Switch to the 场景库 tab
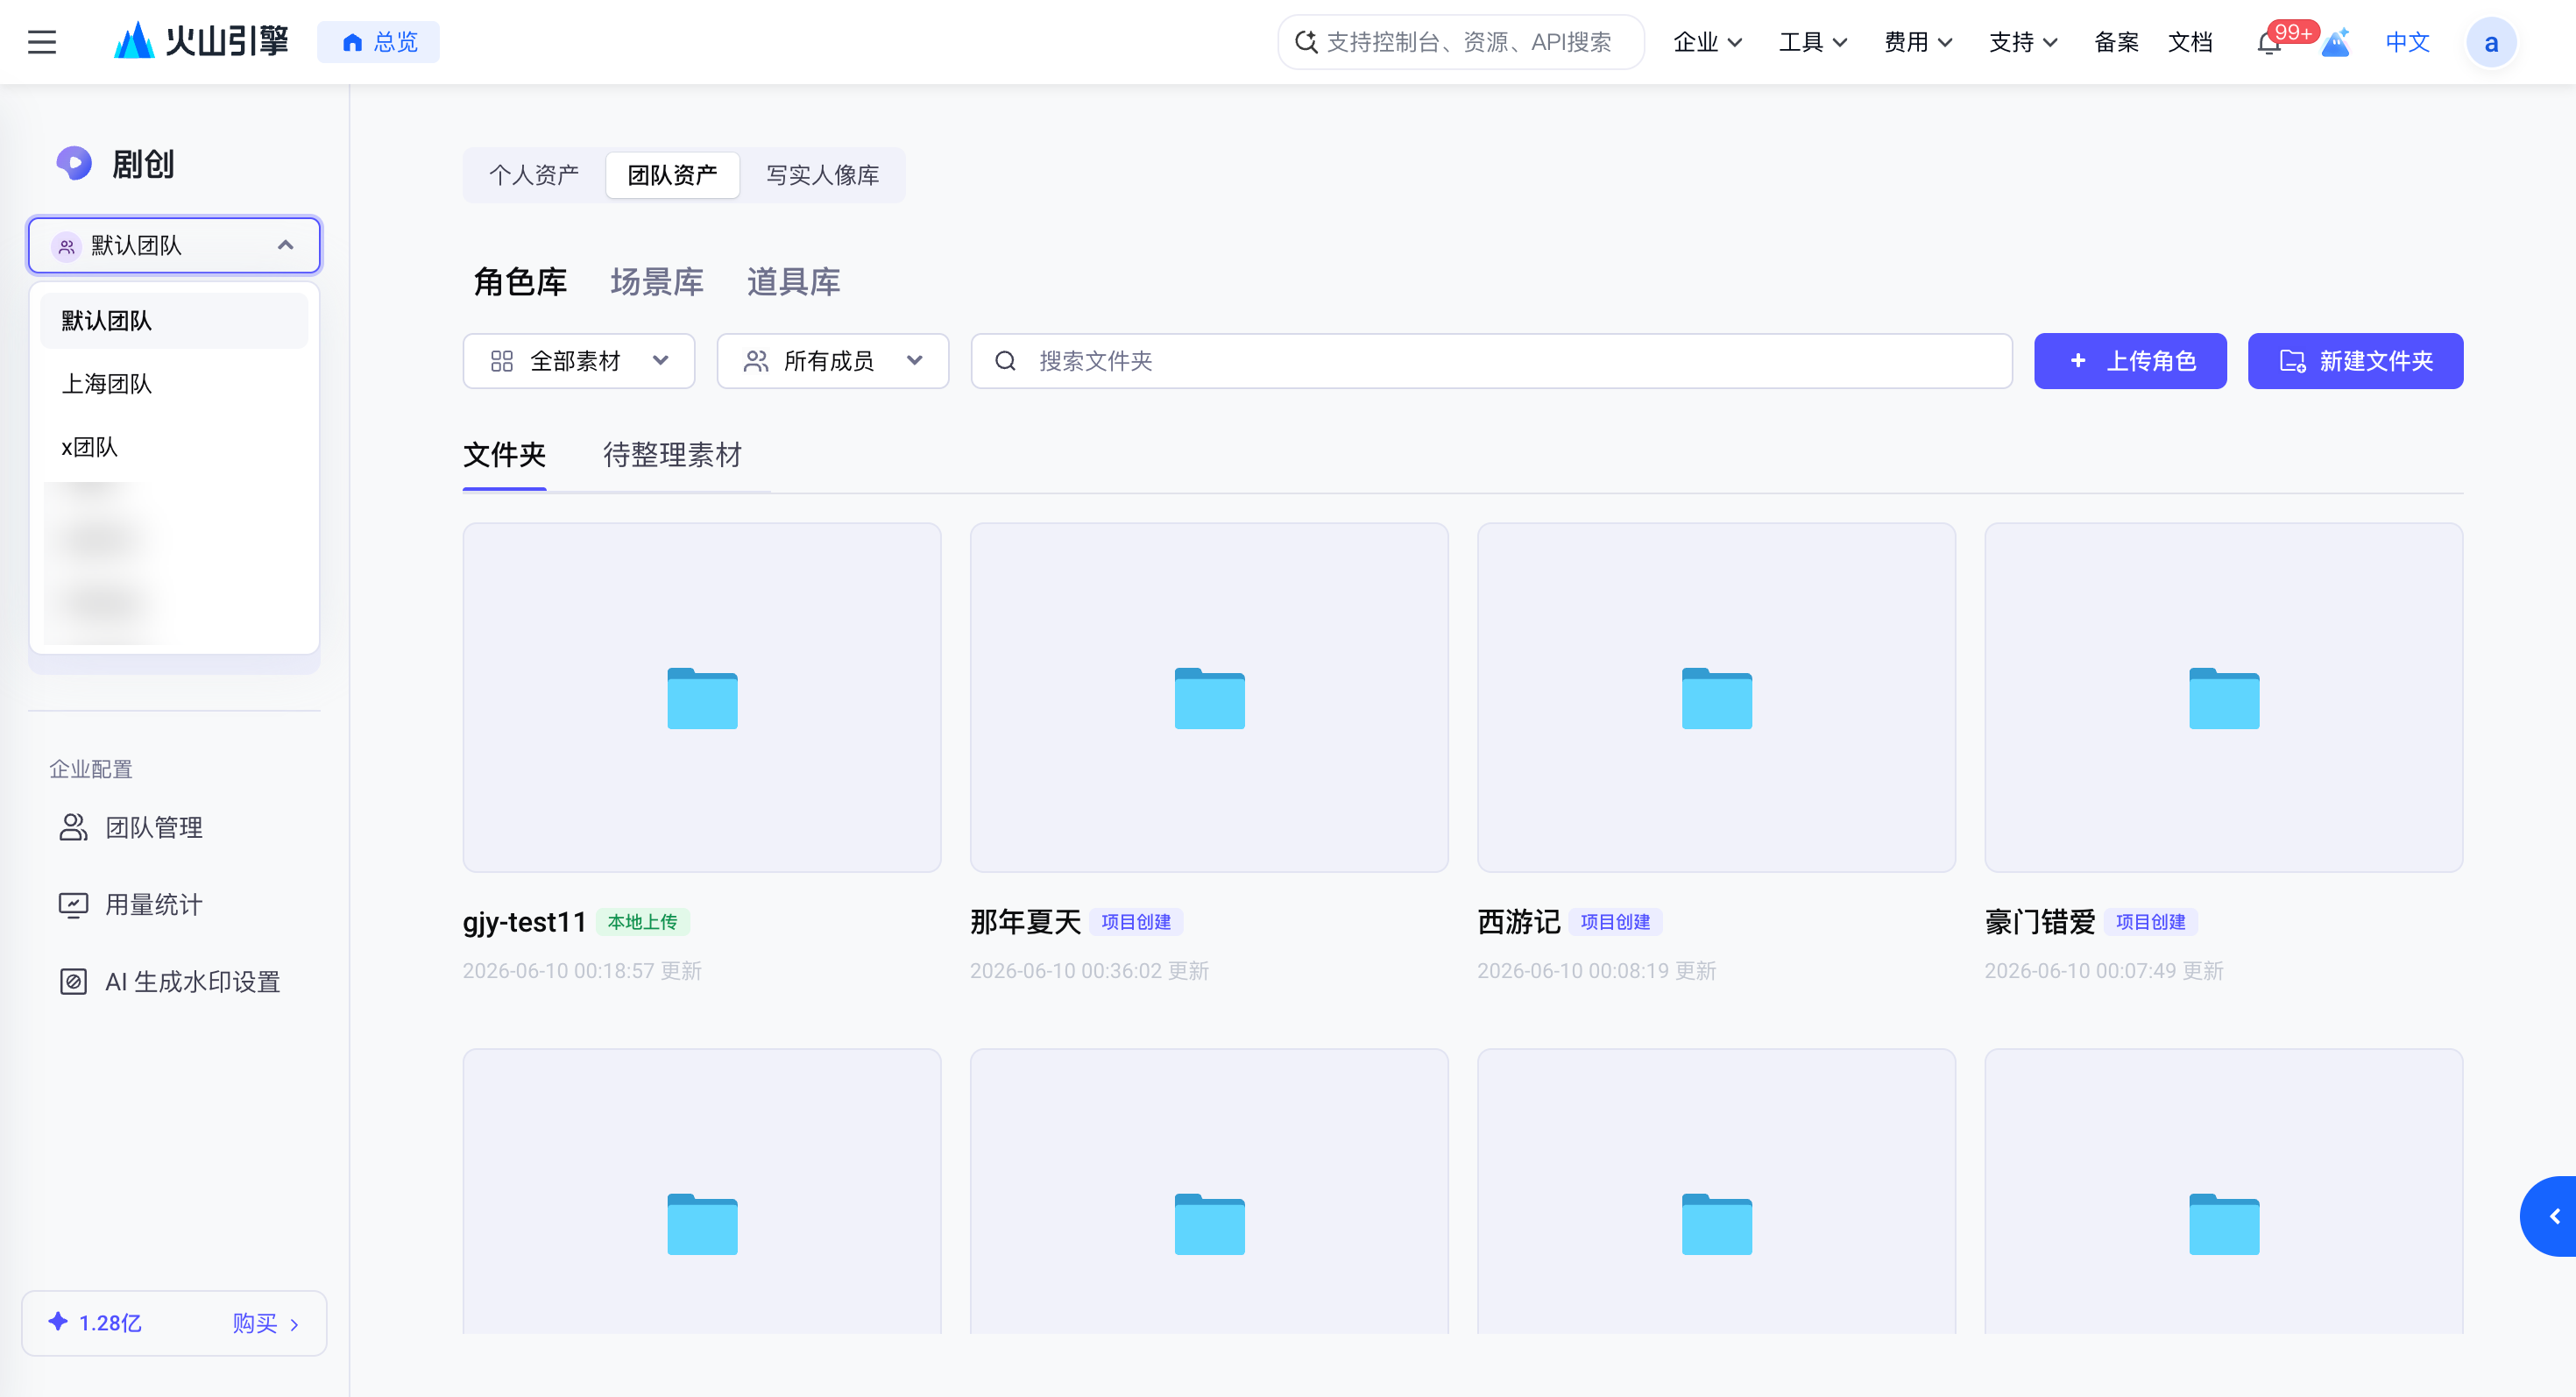This screenshot has width=2576, height=1397. coord(657,282)
